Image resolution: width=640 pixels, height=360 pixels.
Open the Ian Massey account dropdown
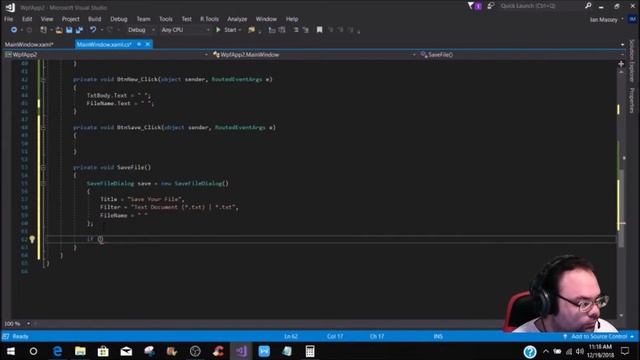[x=606, y=19]
